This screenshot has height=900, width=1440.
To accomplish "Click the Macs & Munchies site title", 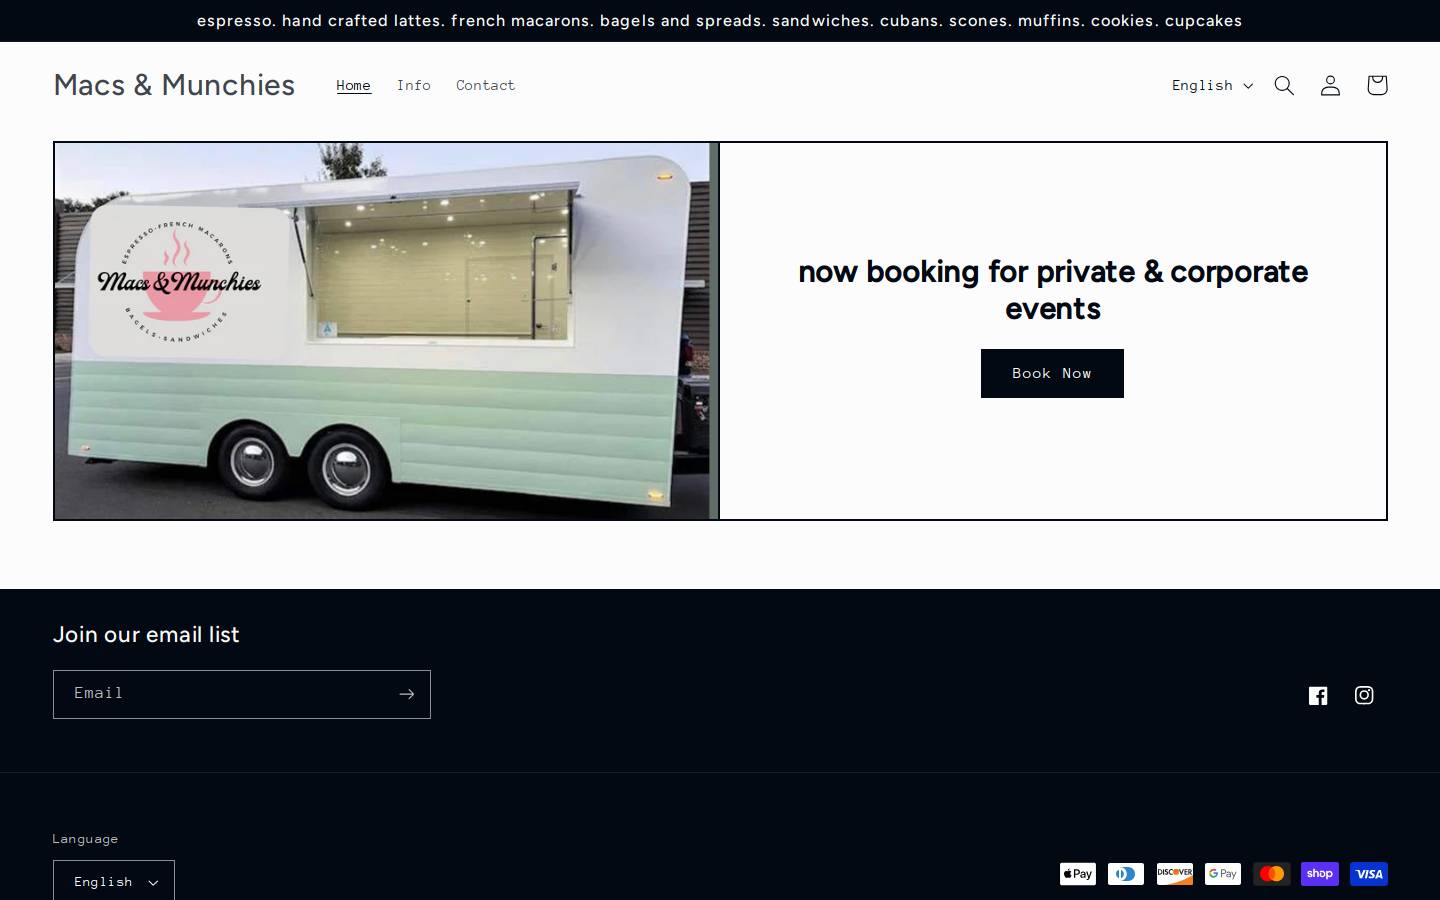I will (x=174, y=85).
